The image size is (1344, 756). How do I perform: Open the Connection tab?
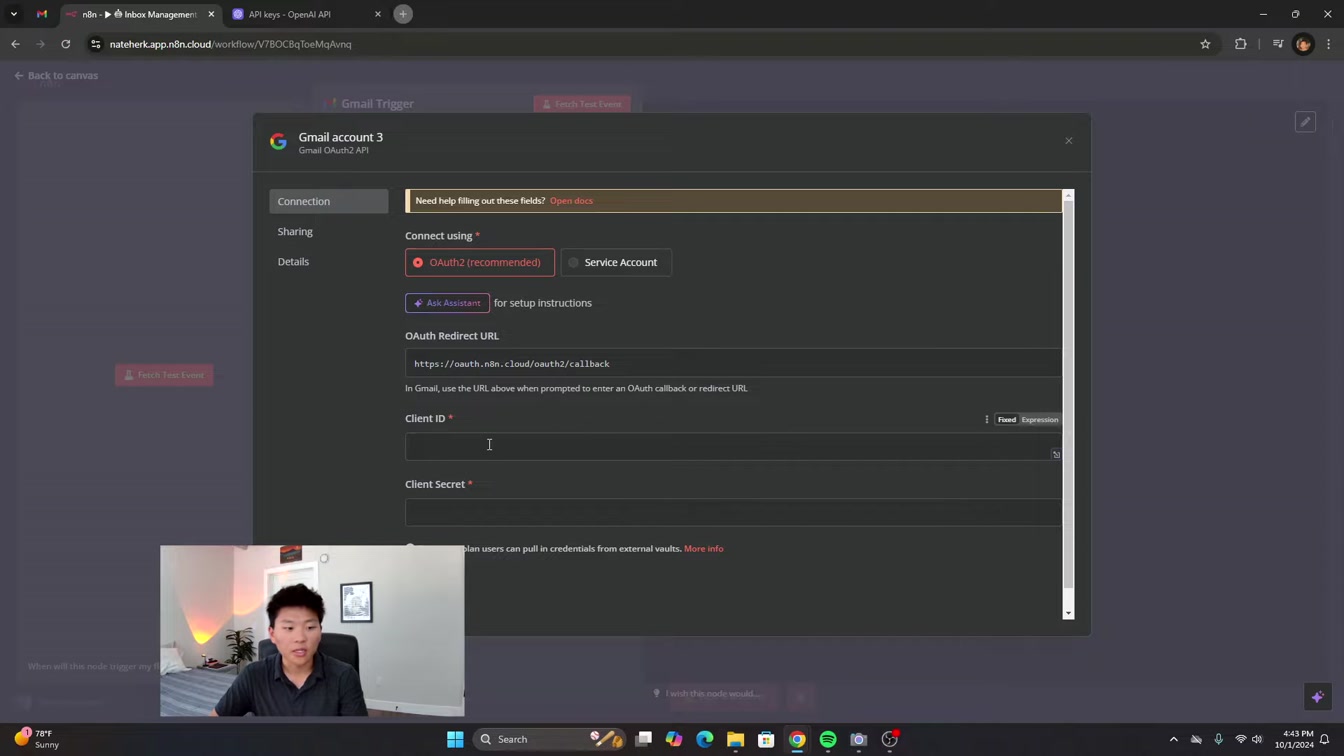coord(329,201)
